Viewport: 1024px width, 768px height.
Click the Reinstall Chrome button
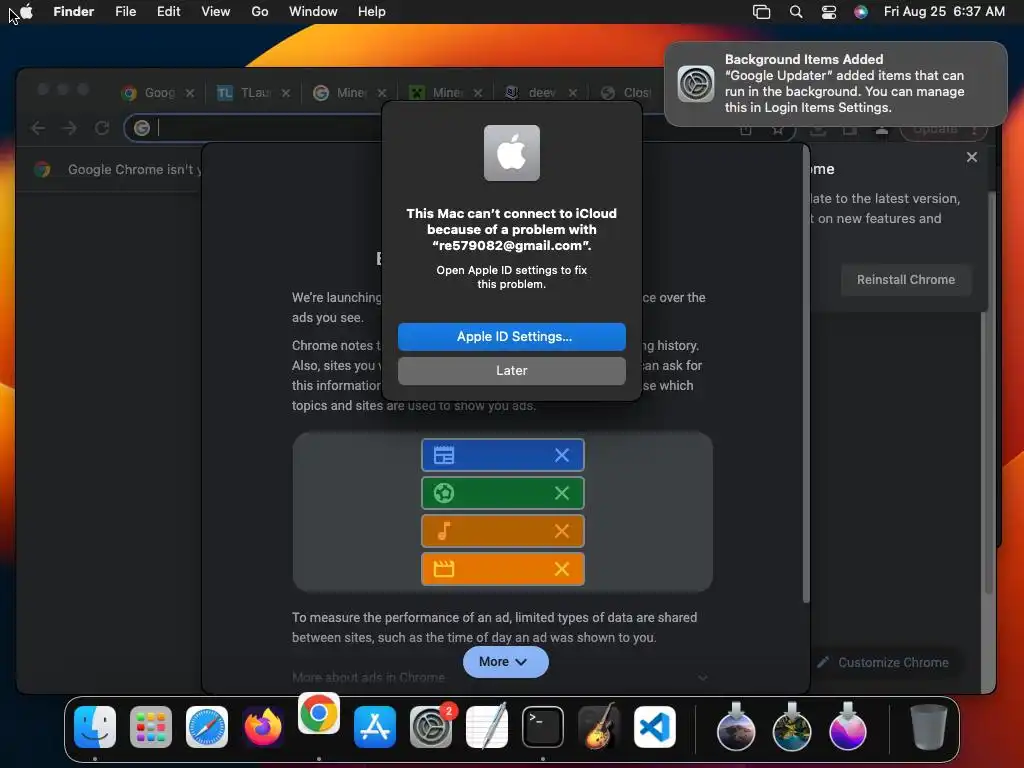(906, 280)
